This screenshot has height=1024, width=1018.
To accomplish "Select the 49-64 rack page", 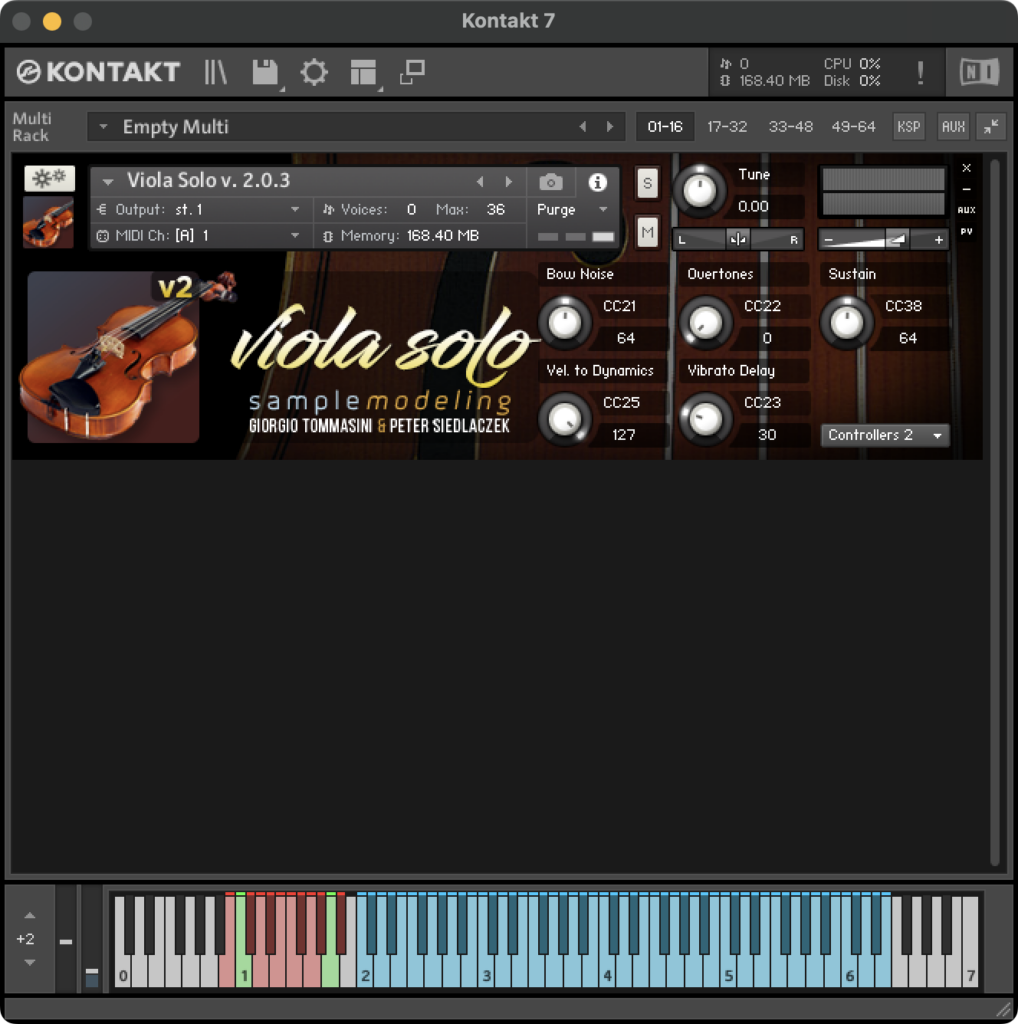I will [x=853, y=127].
